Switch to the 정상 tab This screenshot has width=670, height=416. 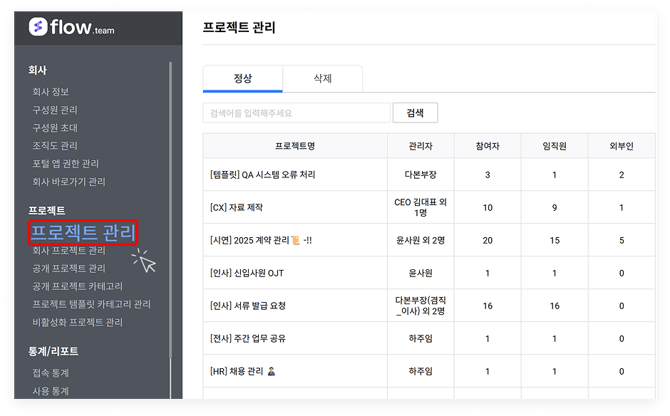pyautogui.click(x=242, y=78)
